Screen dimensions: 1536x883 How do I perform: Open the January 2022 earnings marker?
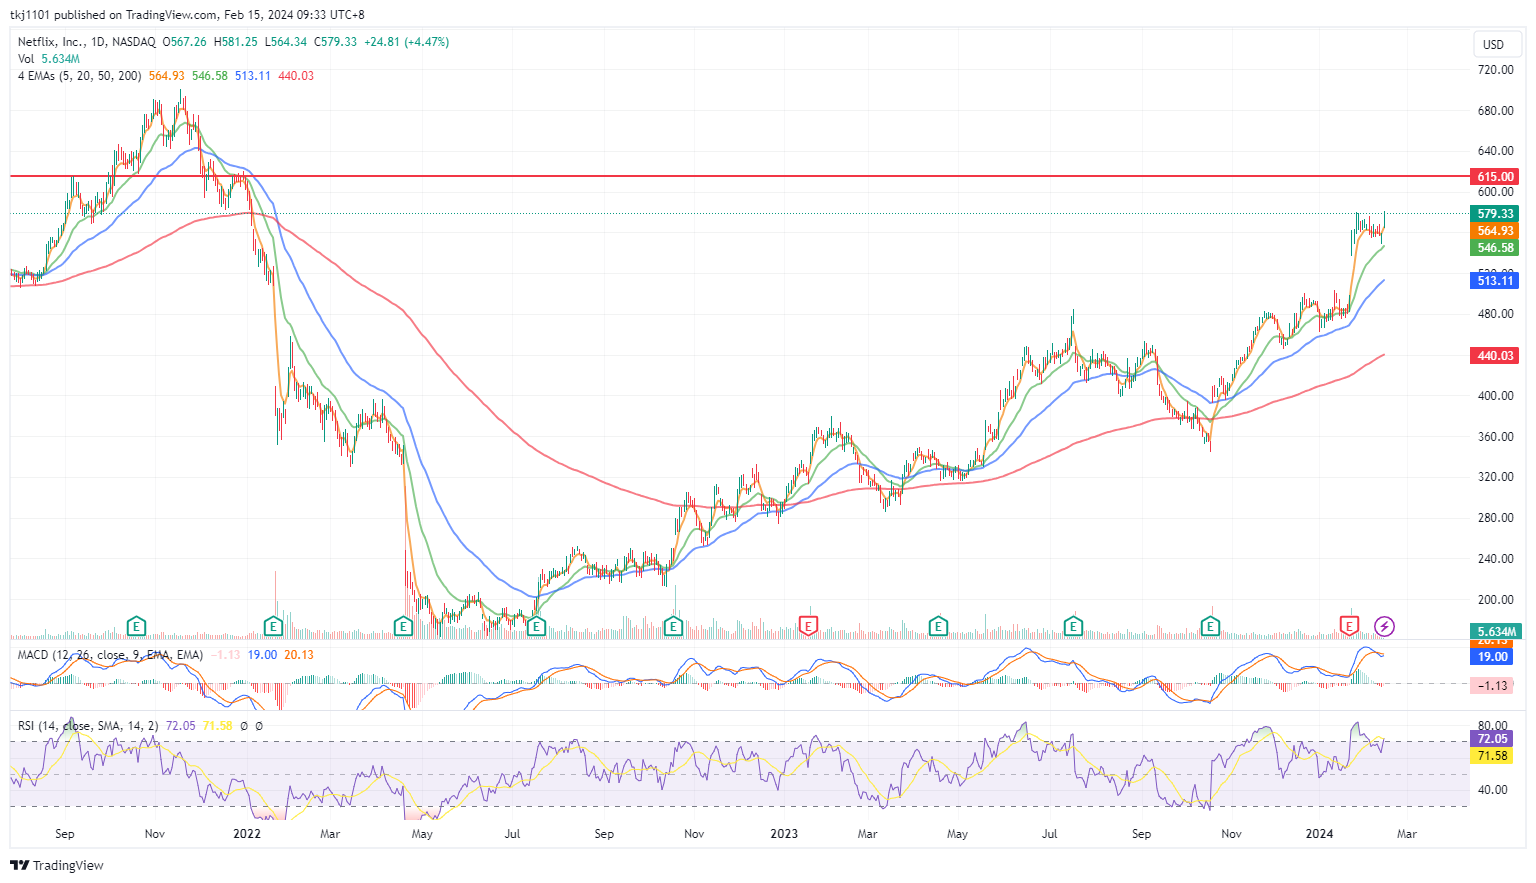click(273, 627)
